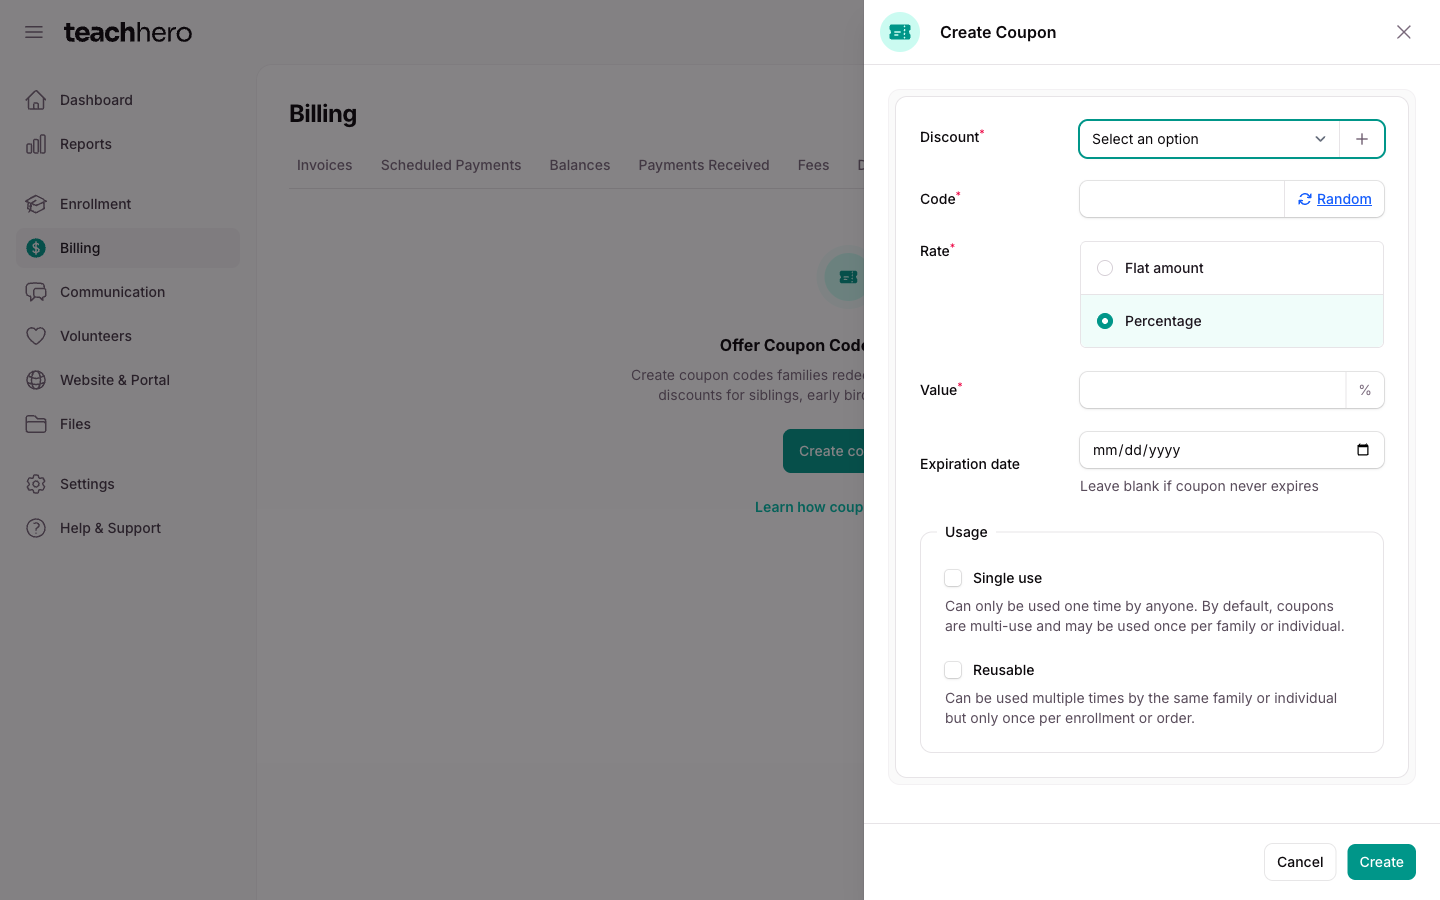
Task: Close the Create Coupon panel
Action: click(1404, 32)
